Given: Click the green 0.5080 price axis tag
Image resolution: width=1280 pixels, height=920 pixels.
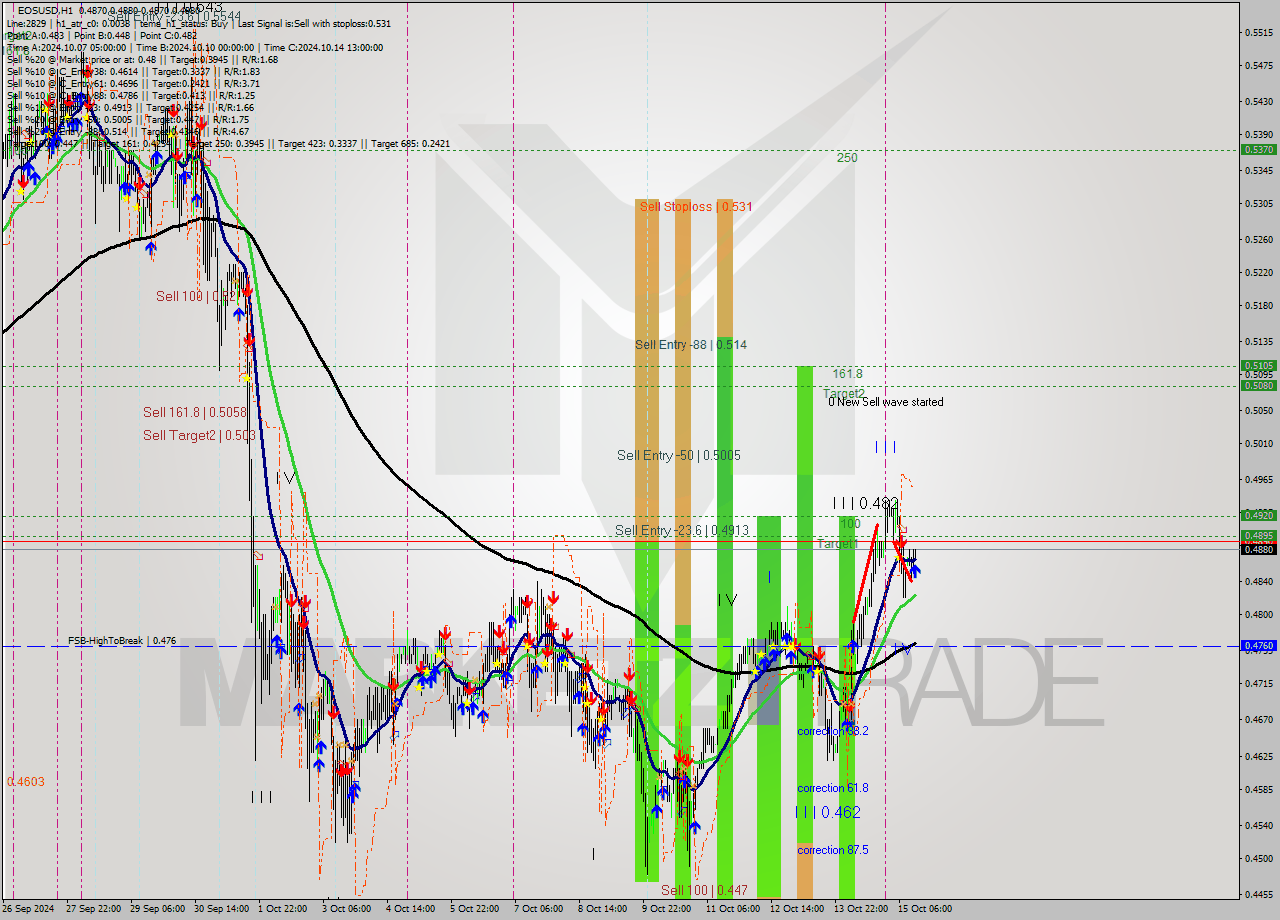Looking at the screenshot, I should click(1258, 385).
